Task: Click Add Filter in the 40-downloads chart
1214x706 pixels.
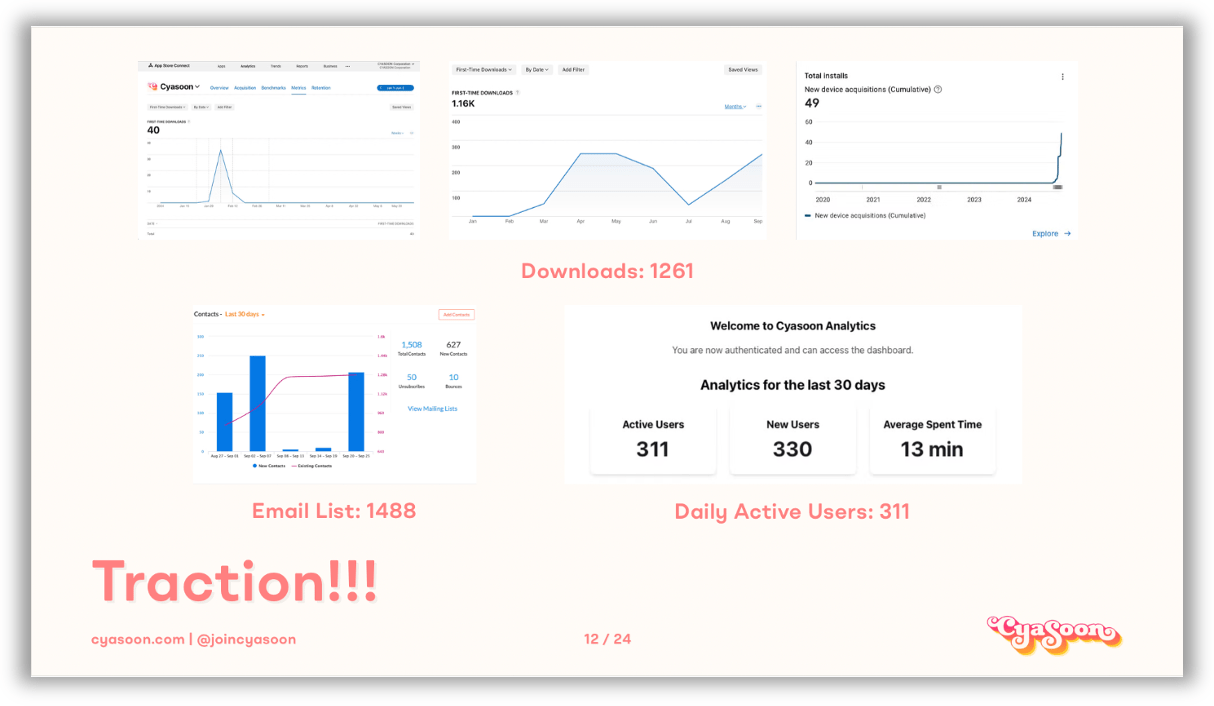Action: [x=225, y=107]
